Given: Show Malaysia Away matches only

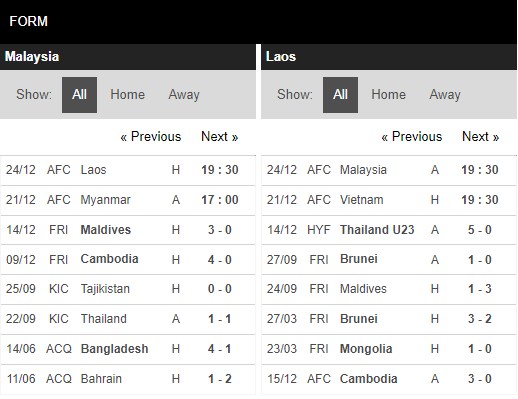Looking at the screenshot, I should point(184,95).
